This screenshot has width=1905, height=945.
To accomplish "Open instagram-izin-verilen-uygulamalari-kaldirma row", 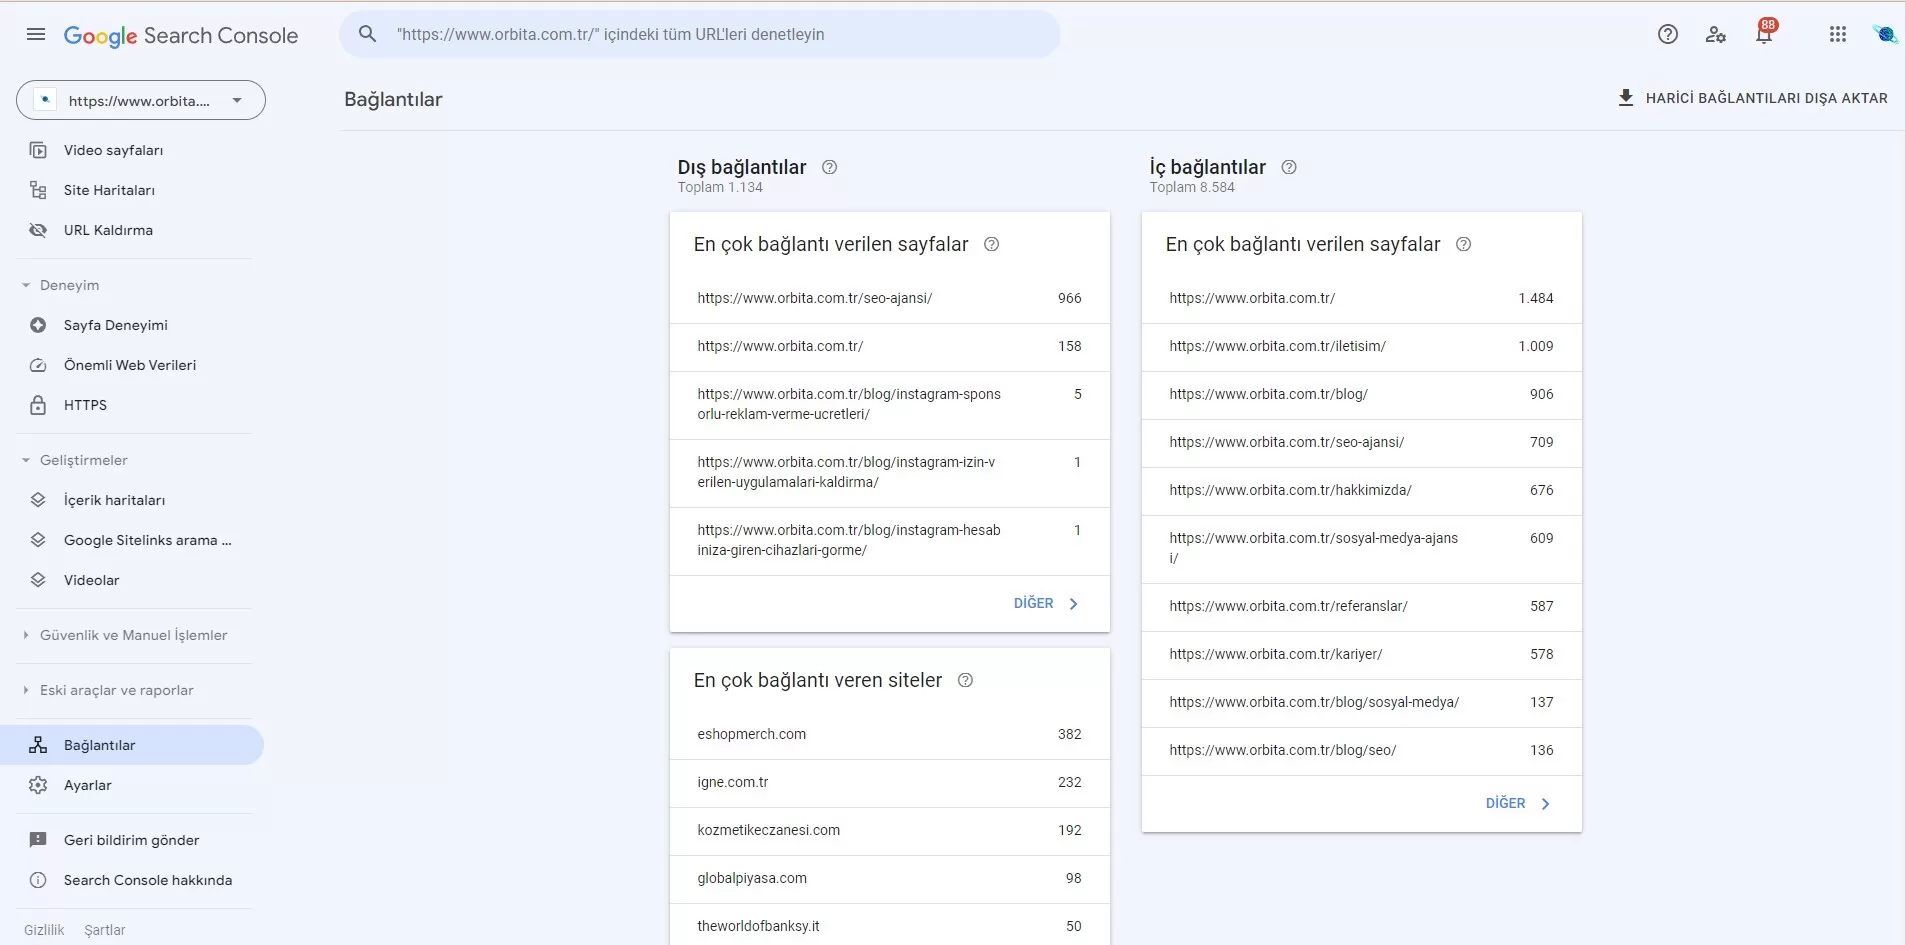I will (x=890, y=472).
